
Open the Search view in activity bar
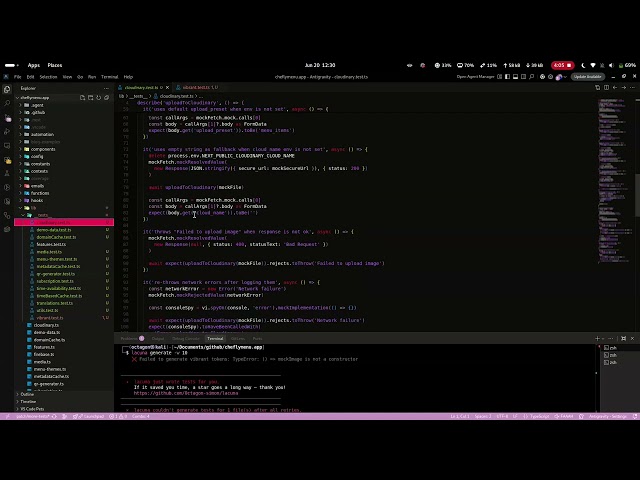click(x=7, y=103)
